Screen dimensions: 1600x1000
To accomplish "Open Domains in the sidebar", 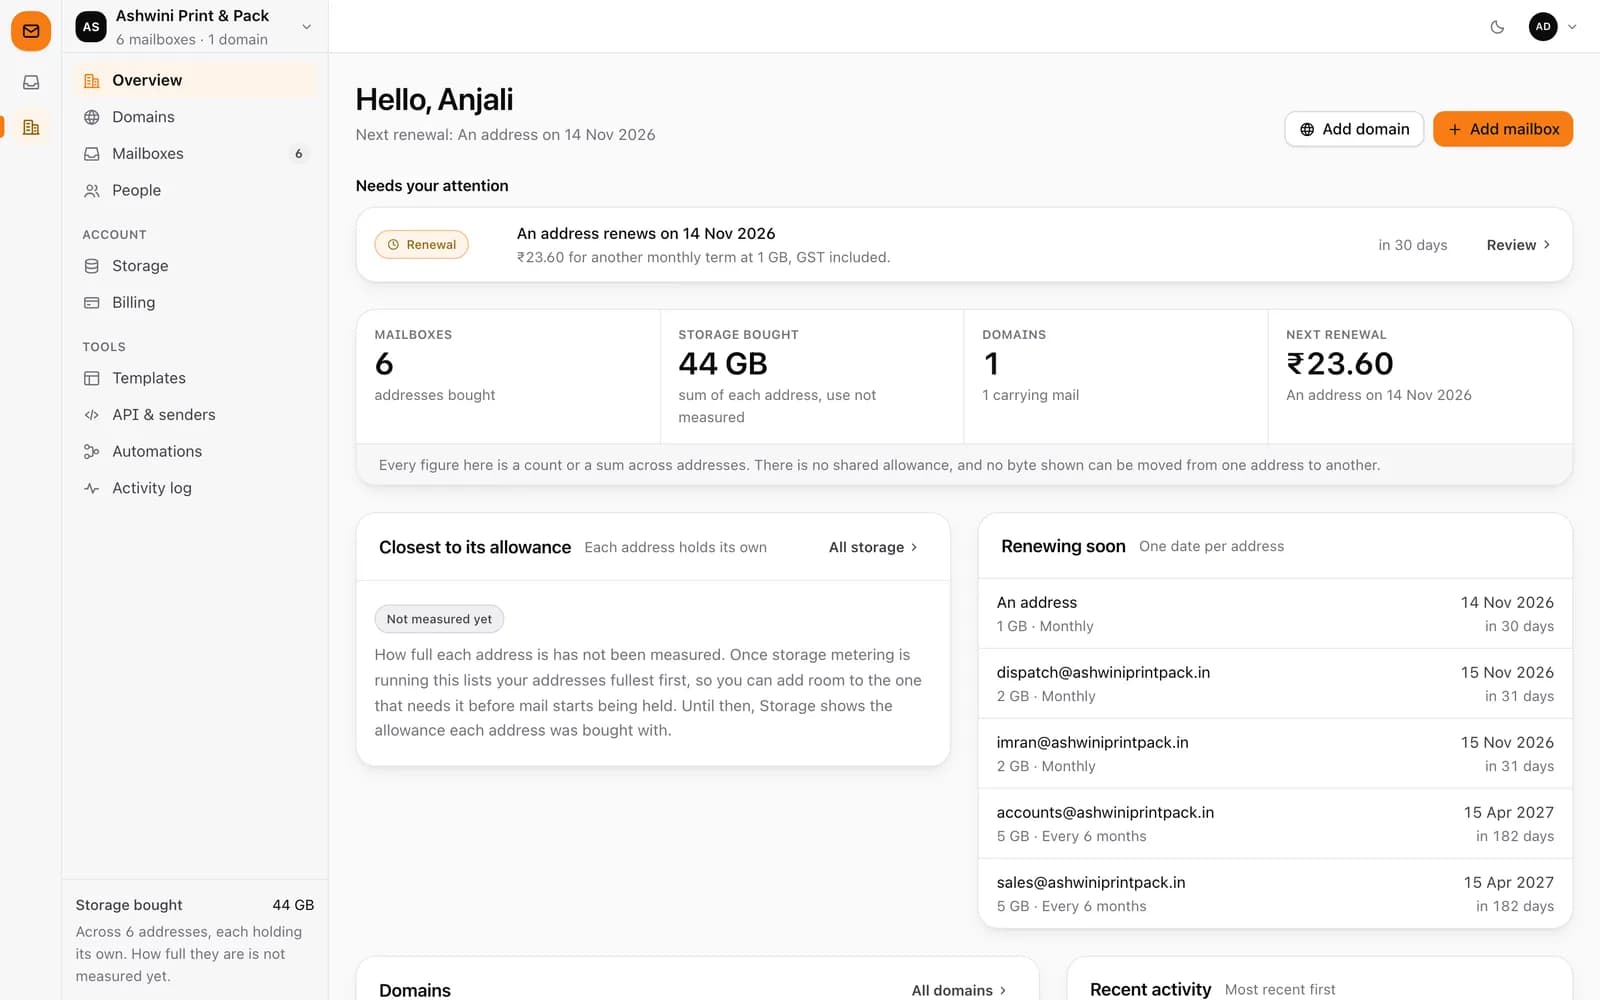I will coord(195,117).
